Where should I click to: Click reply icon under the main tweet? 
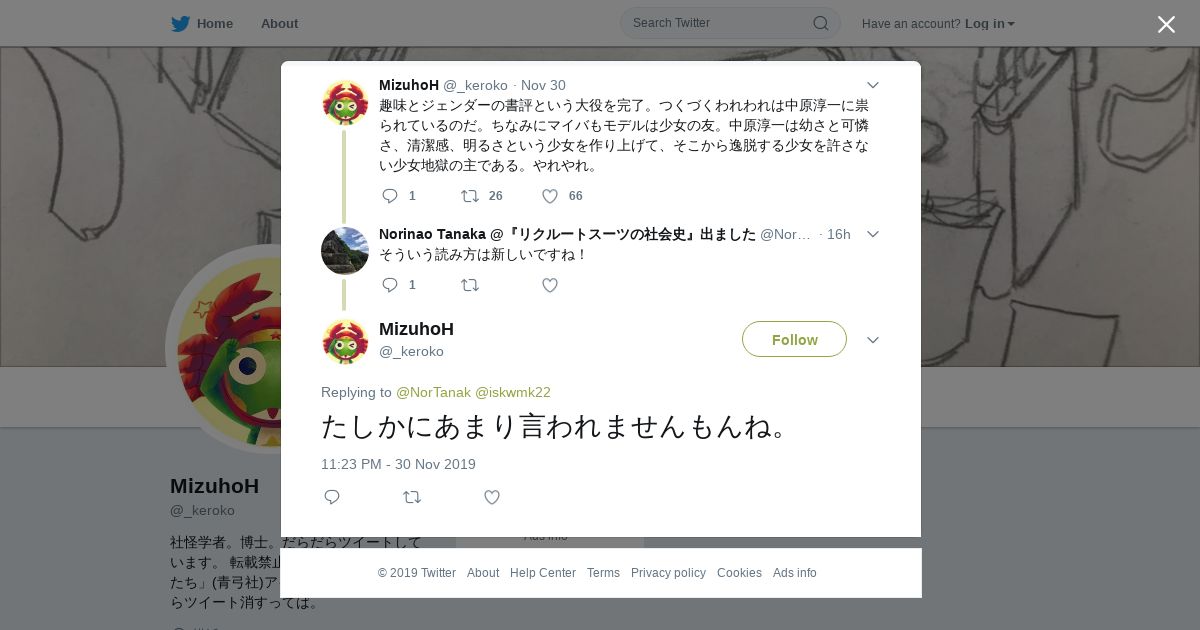(332, 497)
